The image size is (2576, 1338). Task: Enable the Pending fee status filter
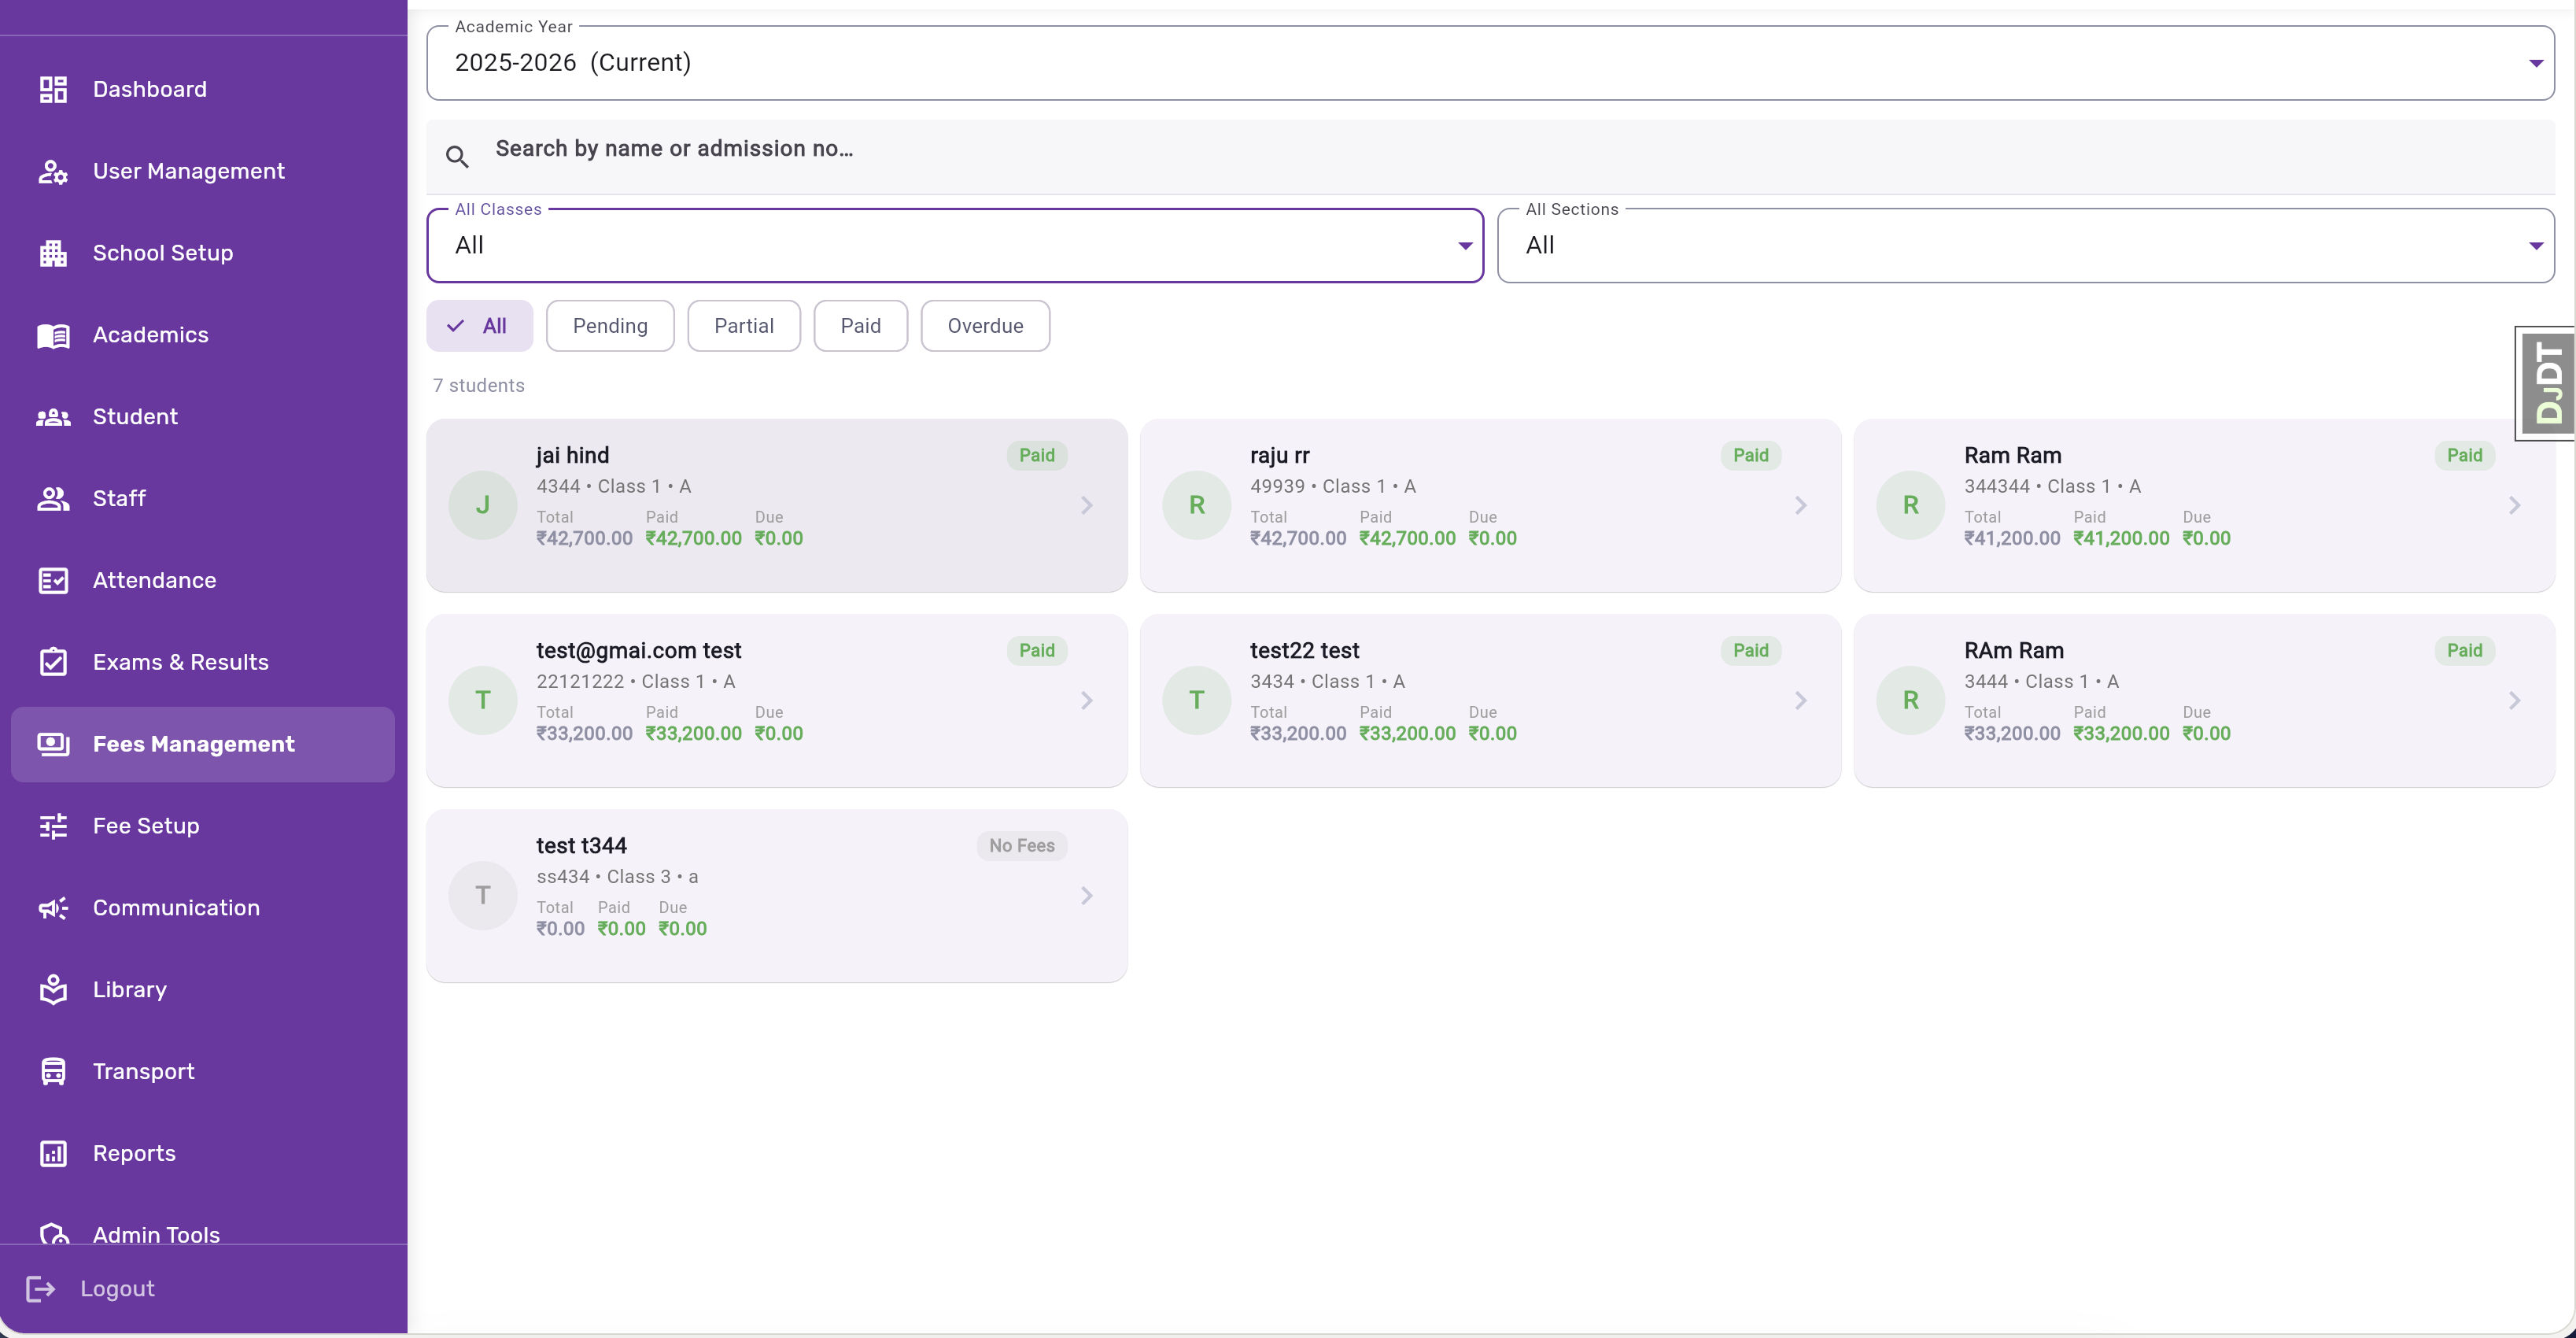[610, 325]
